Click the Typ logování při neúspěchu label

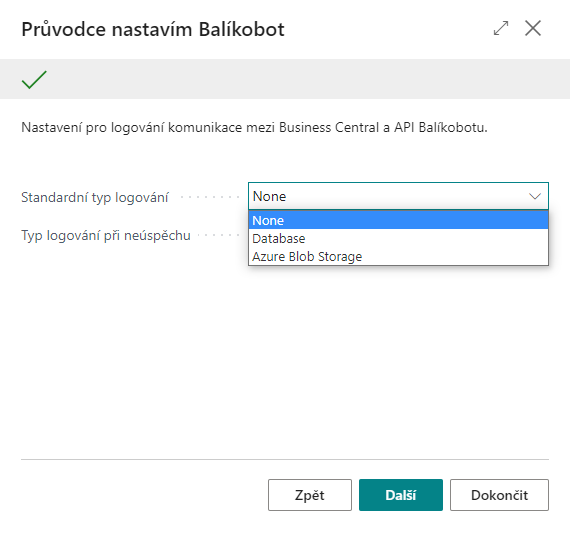(106, 236)
